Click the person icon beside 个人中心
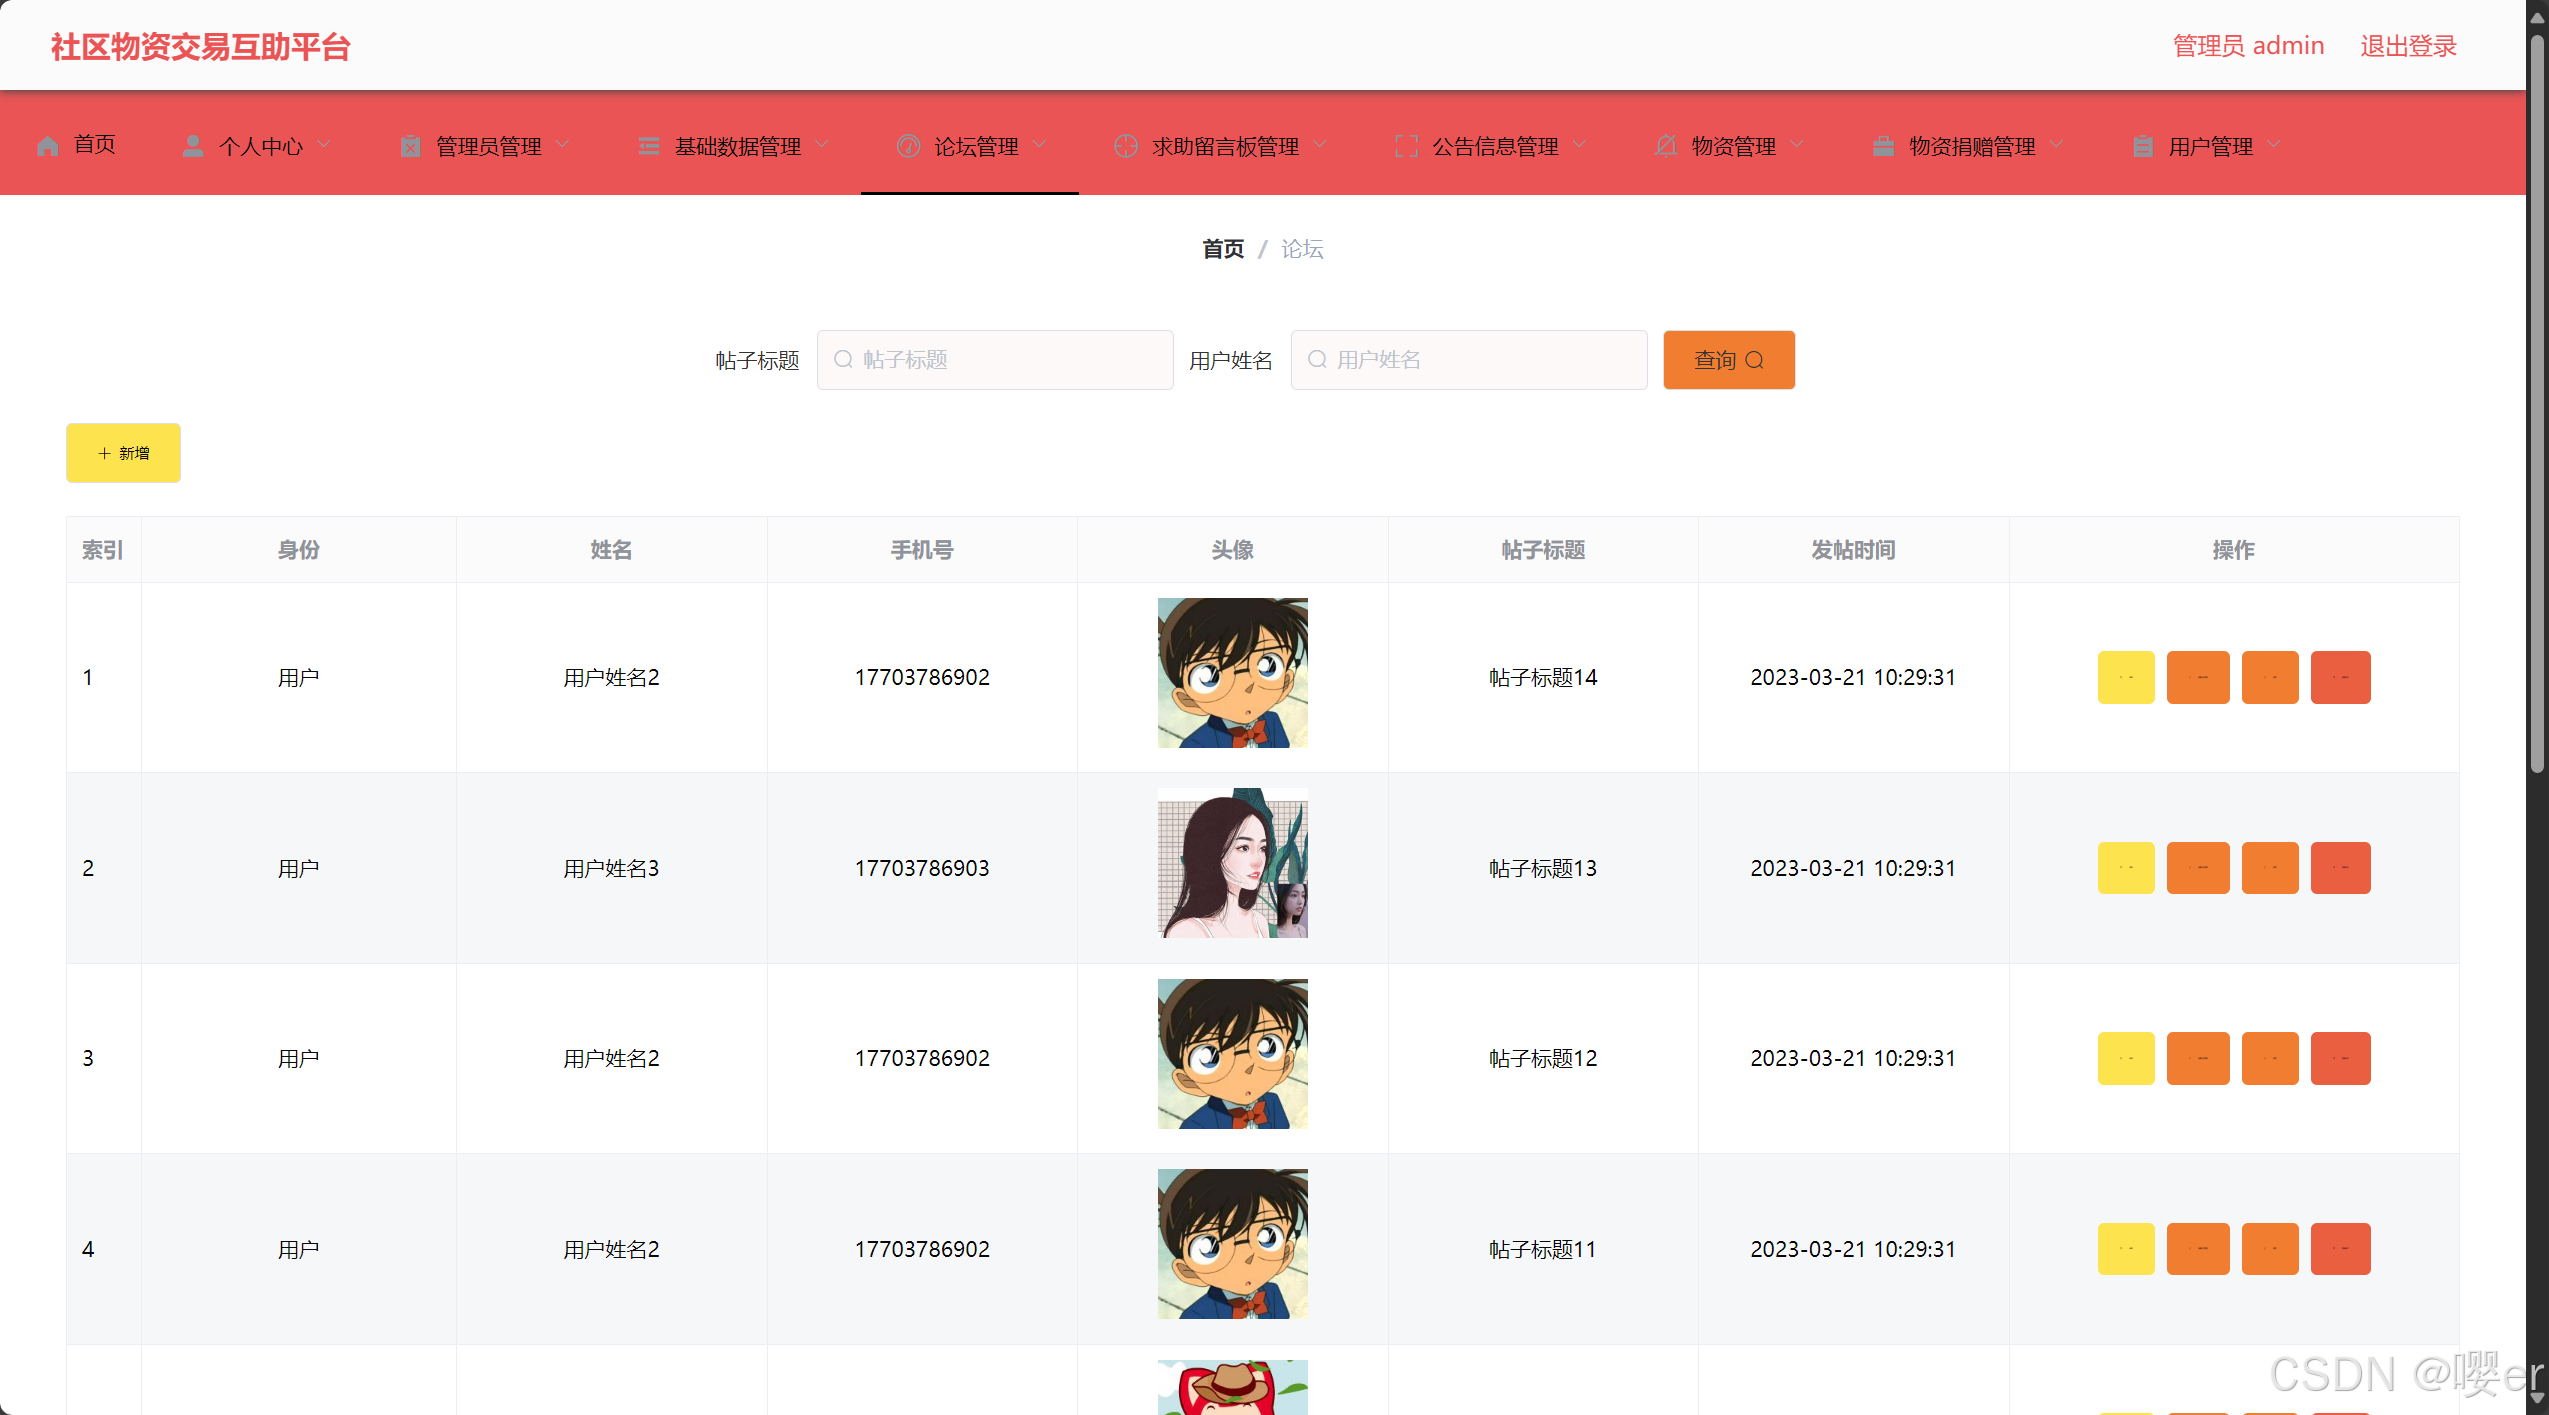The width and height of the screenshot is (2549, 1415). coord(192,146)
